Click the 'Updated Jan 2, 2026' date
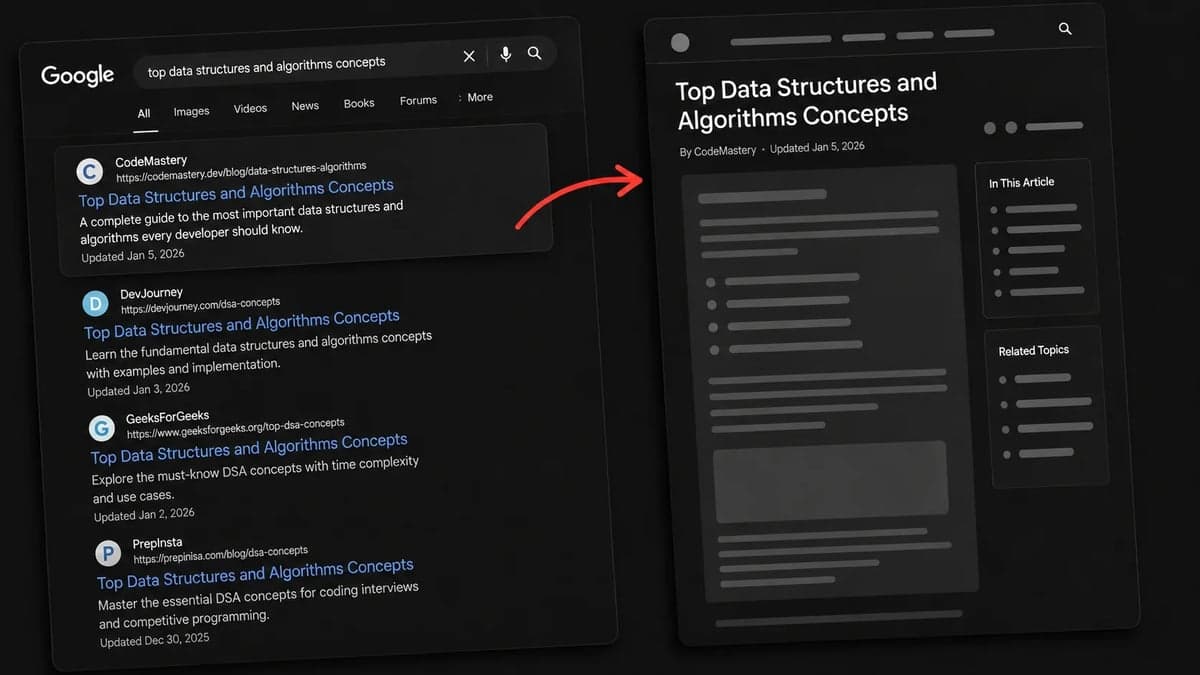The width and height of the screenshot is (1200, 675). [x=144, y=515]
